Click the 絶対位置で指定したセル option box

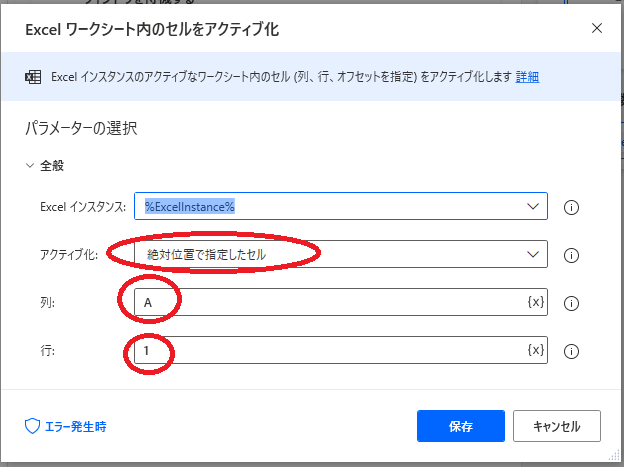coord(330,255)
